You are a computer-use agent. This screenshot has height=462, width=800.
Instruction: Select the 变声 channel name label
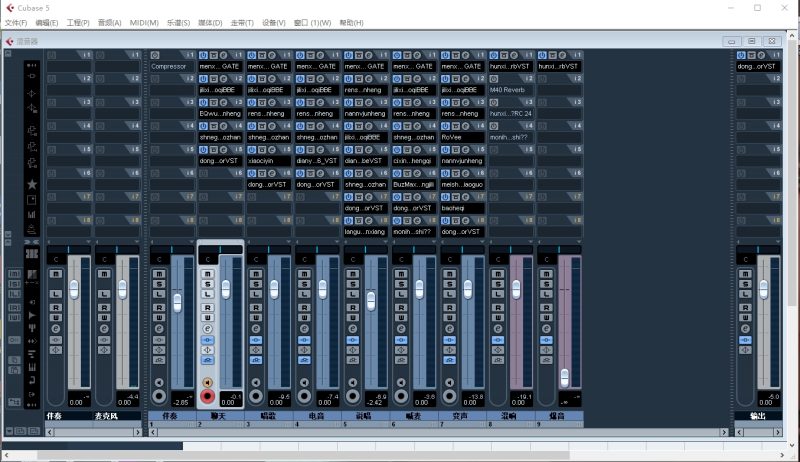pos(460,416)
